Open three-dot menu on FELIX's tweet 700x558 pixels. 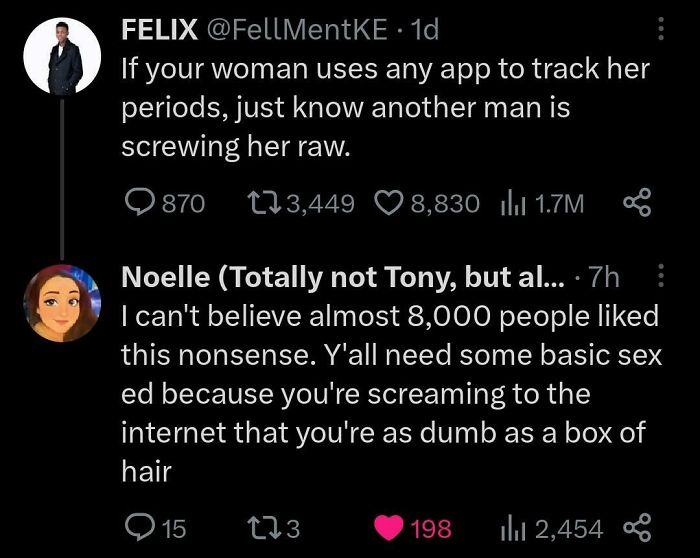659,31
